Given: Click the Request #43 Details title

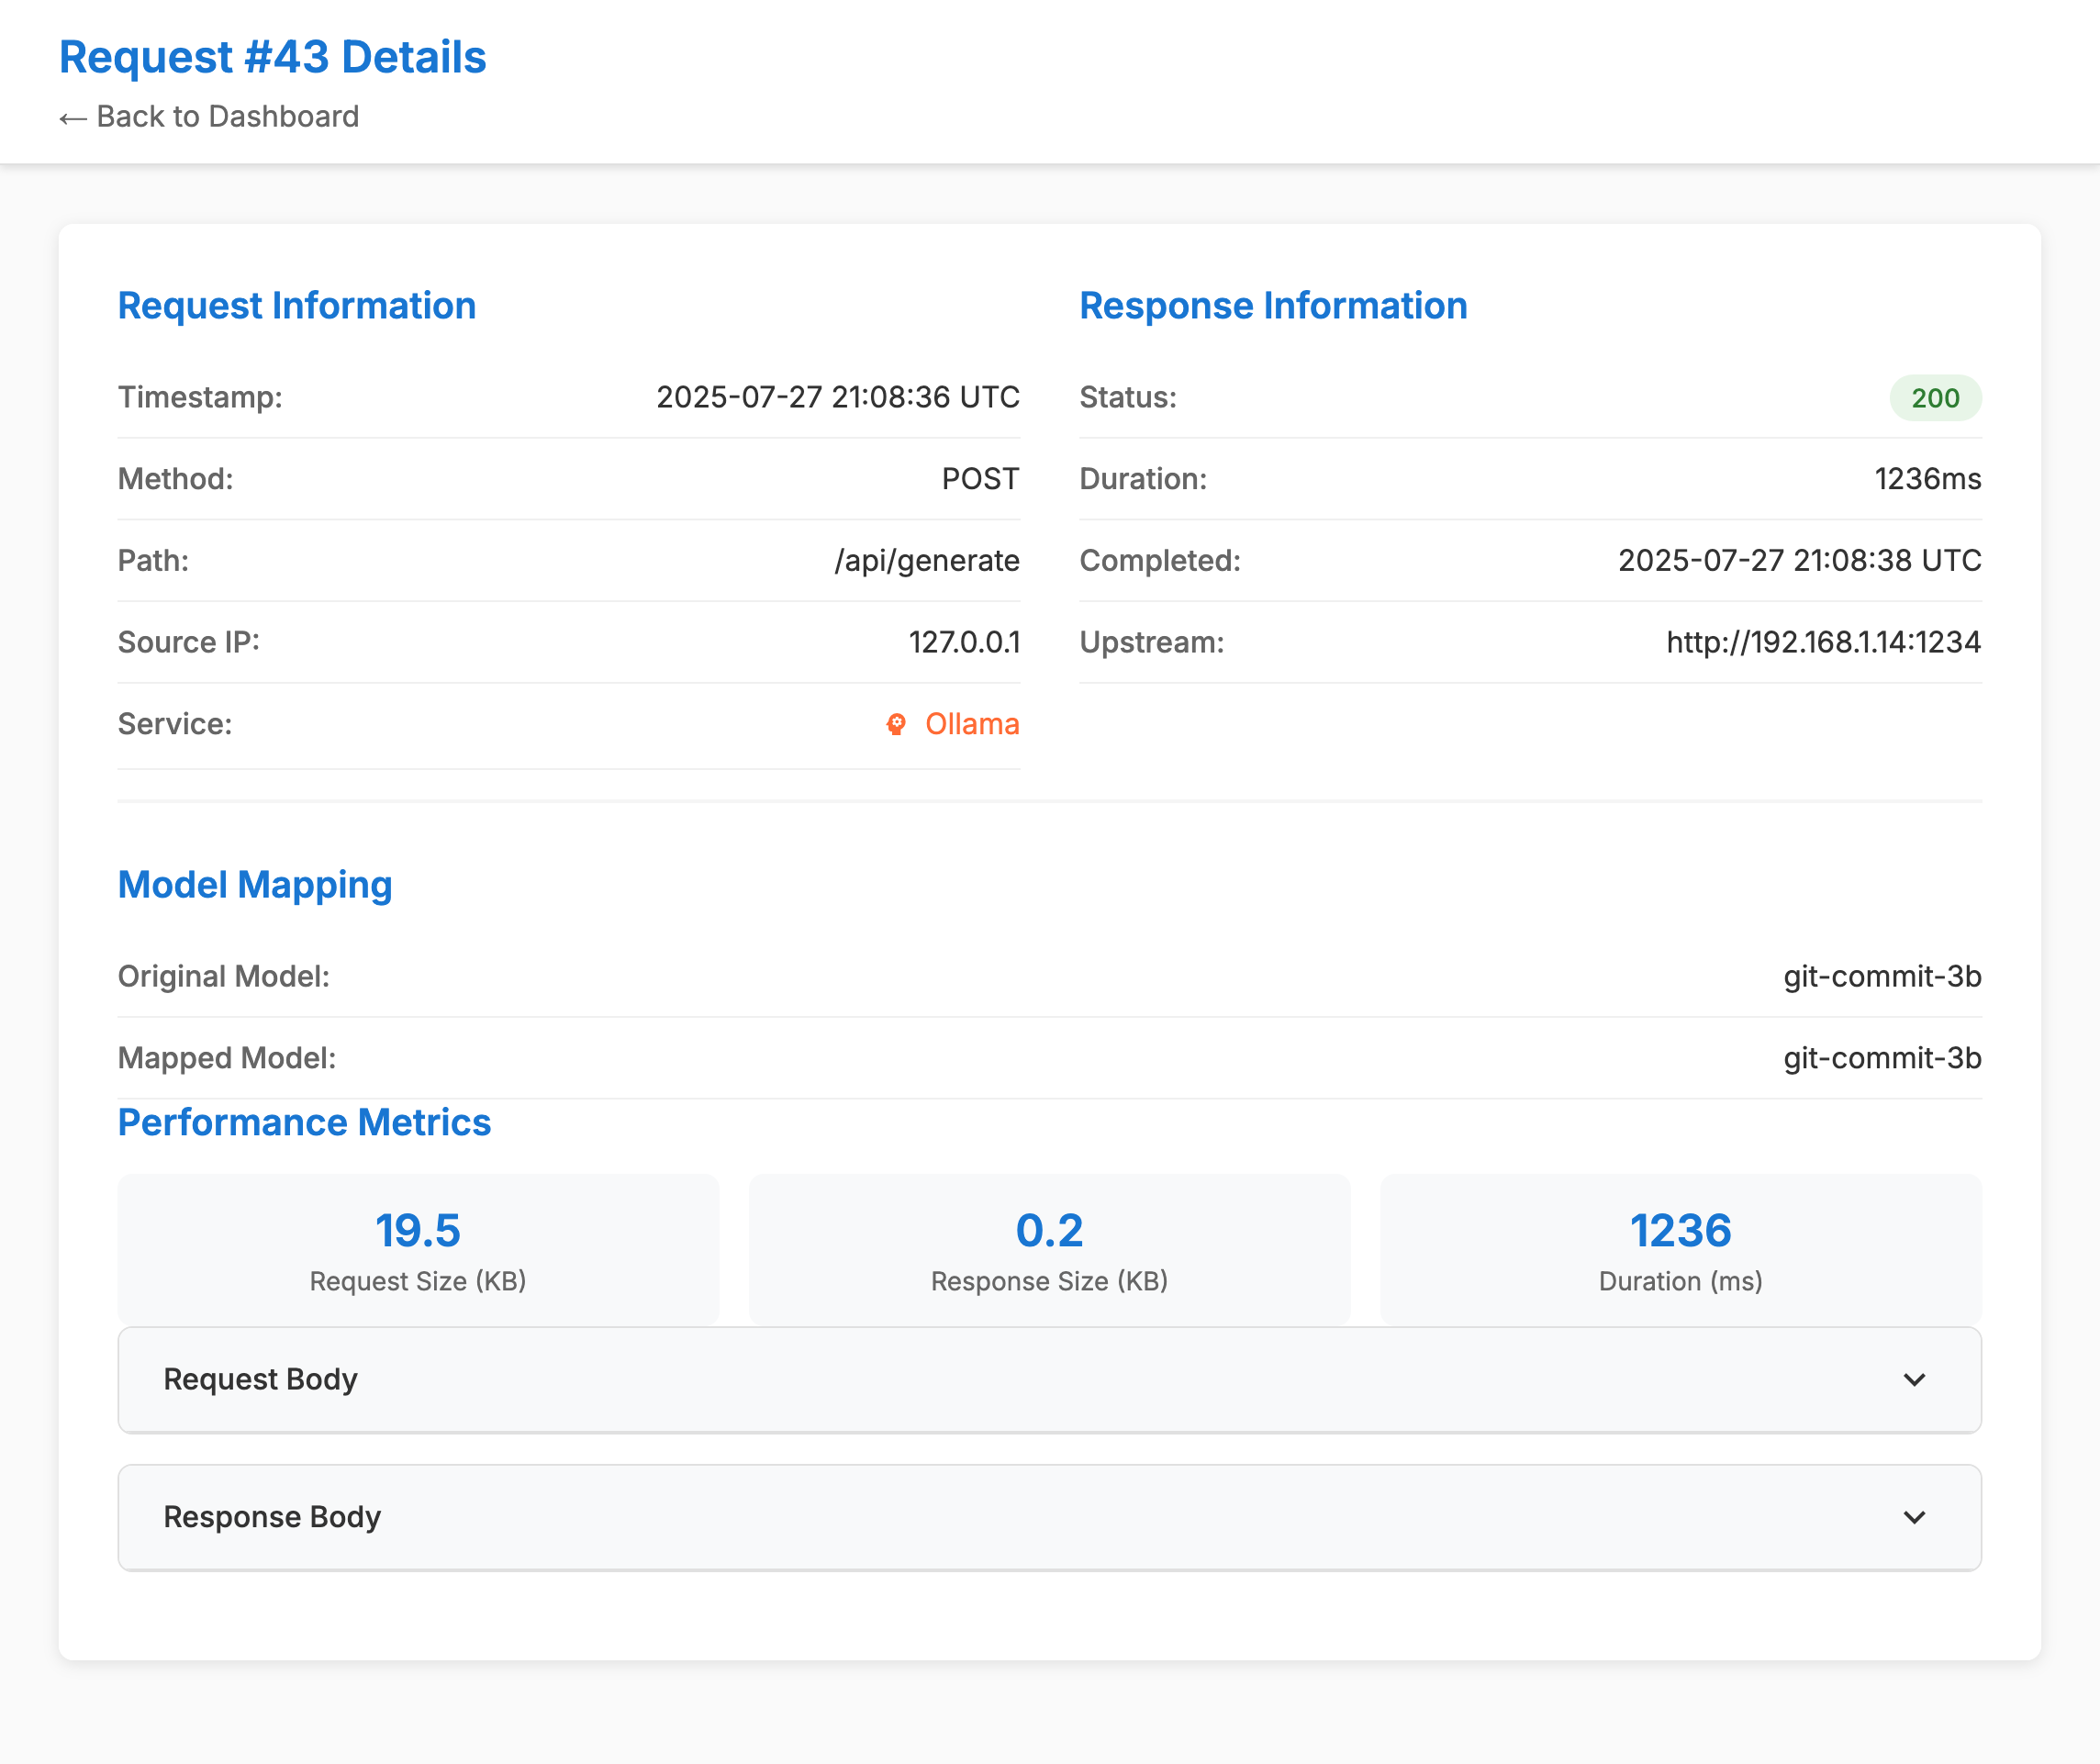Looking at the screenshot, I should 272,57.
